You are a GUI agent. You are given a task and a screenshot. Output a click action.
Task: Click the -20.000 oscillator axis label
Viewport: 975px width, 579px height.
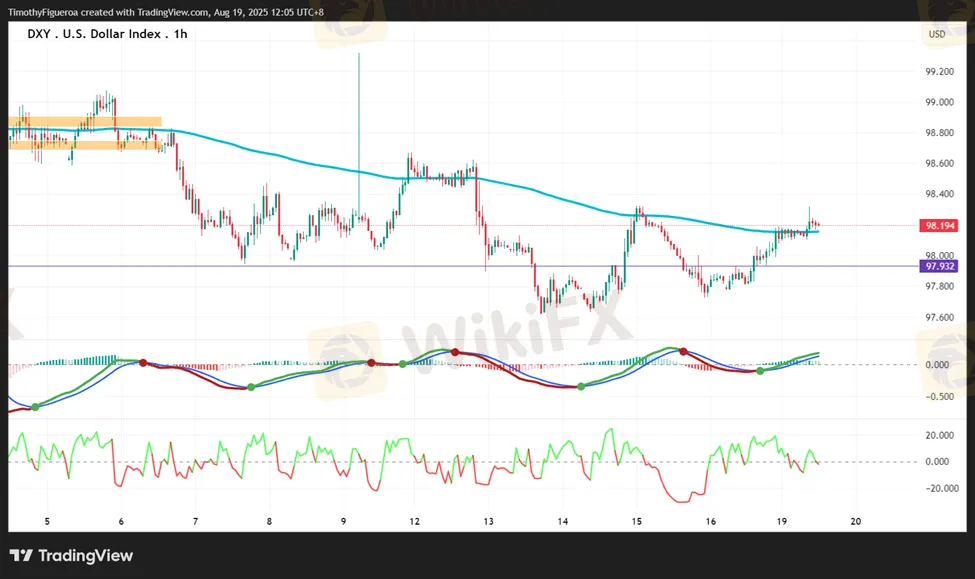(939, 488)
